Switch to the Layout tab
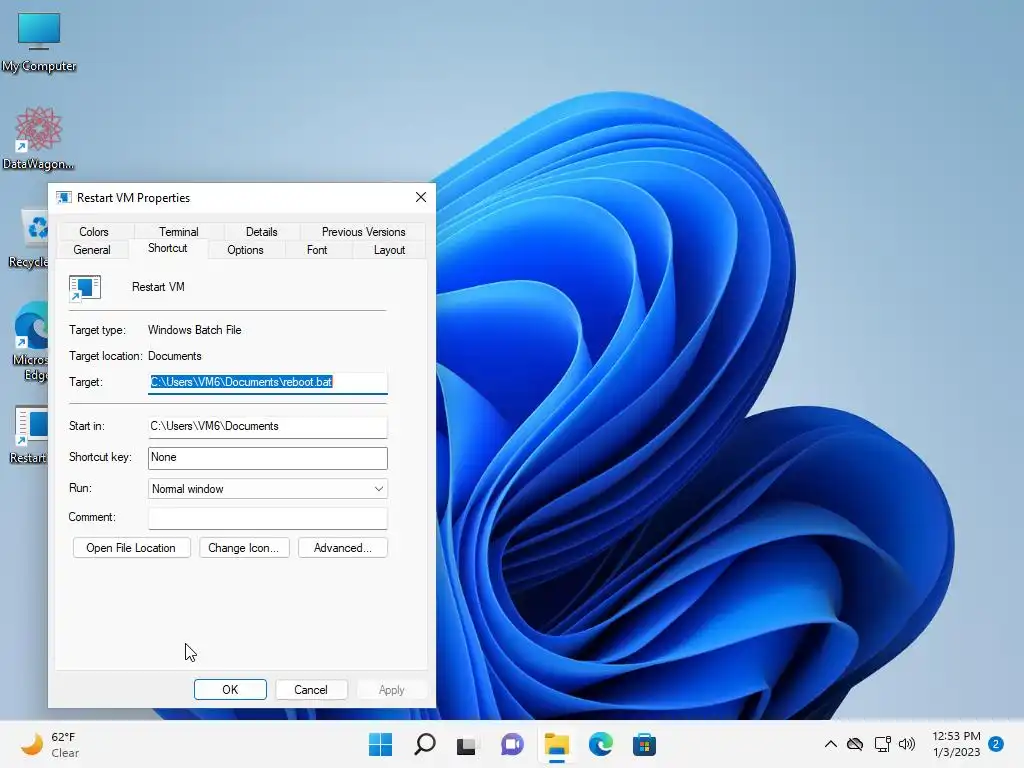 pyautogui.click(x=389, y=250)
